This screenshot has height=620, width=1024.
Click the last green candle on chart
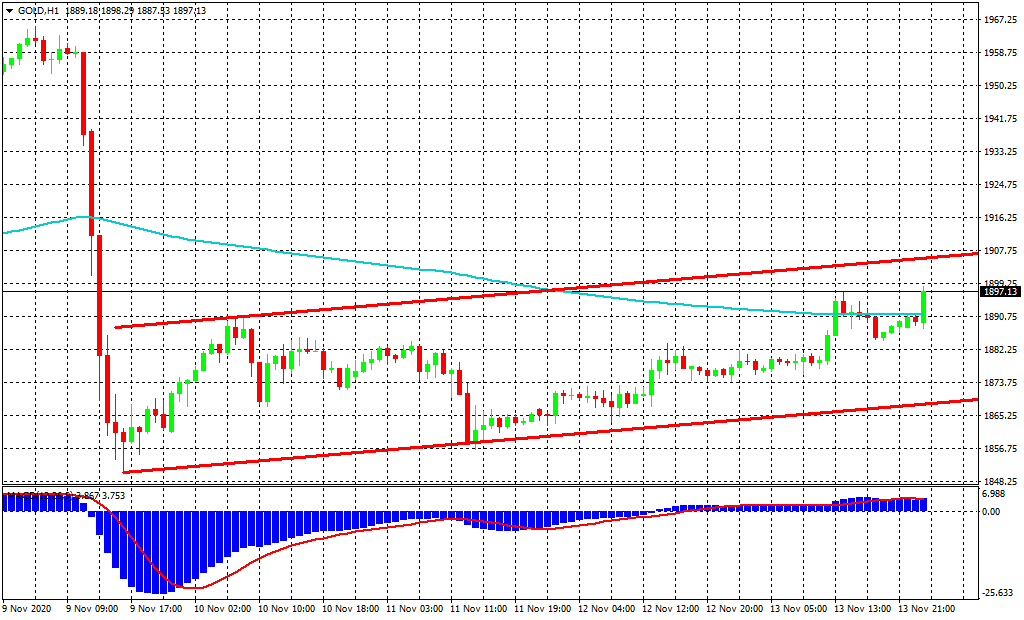pyautogui.click(x=924, y=307)
